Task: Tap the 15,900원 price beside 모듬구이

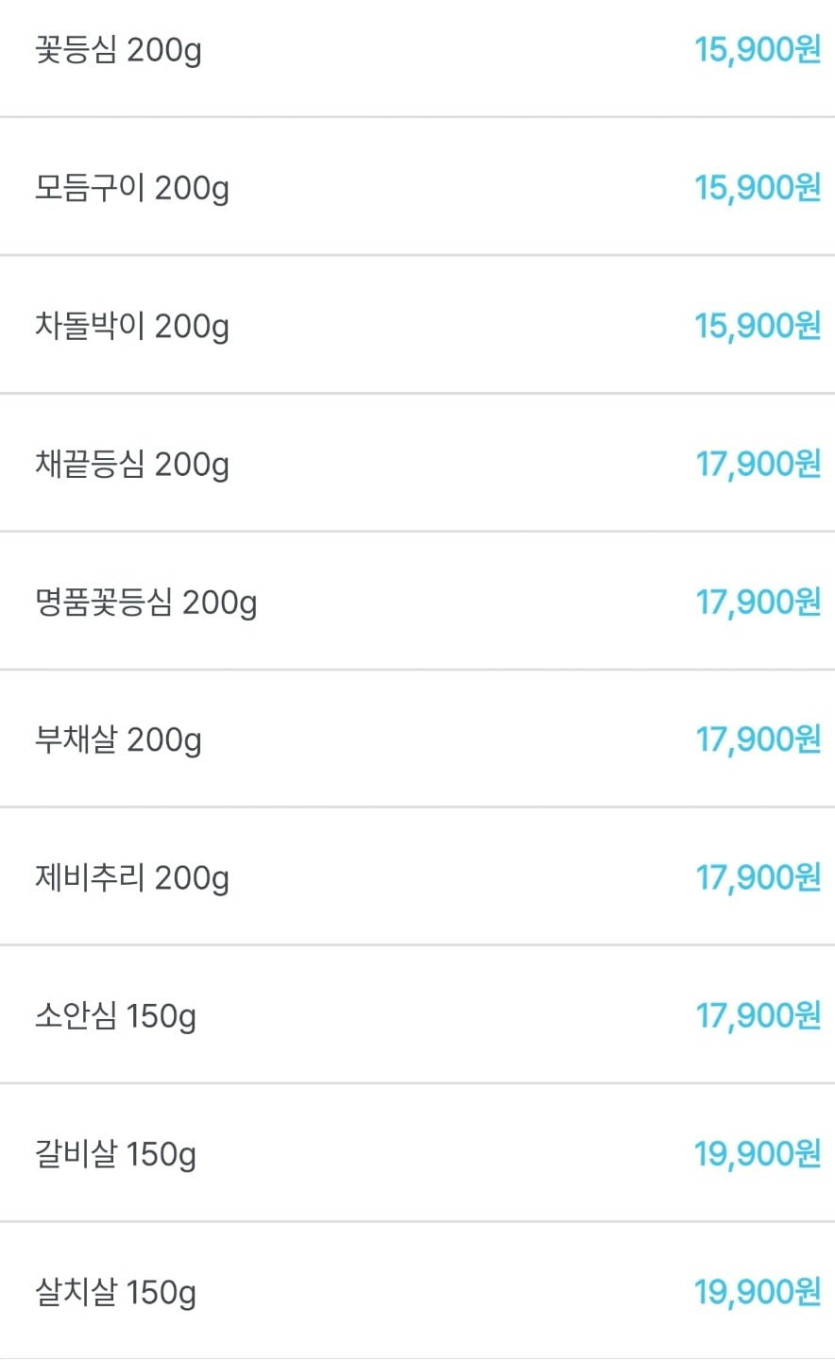Action: click(758, 187)
